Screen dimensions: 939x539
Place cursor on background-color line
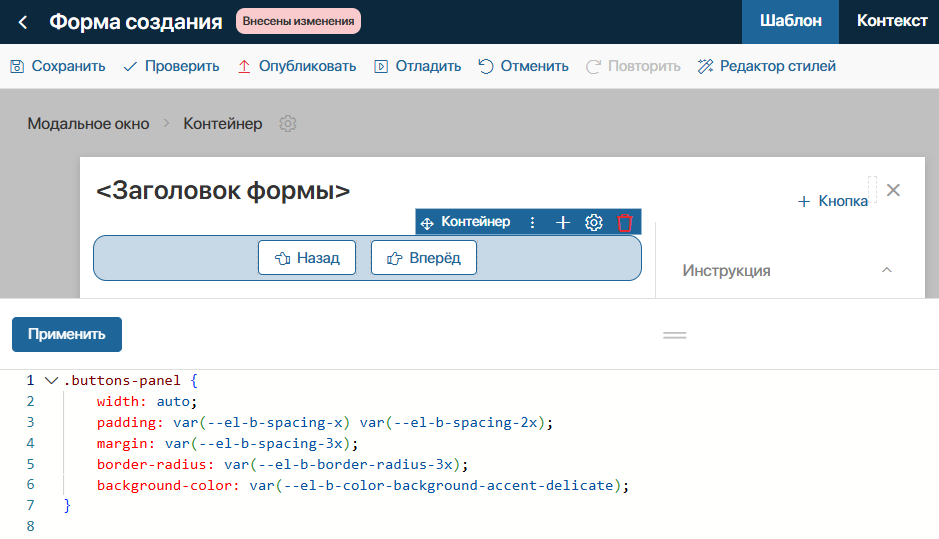[363, 485]
